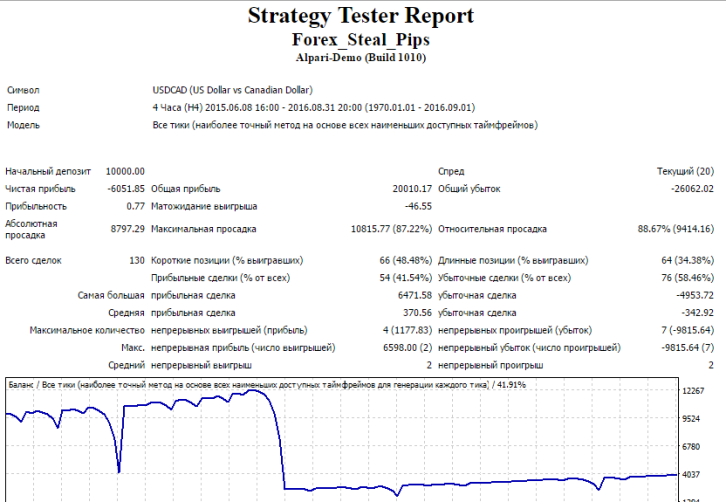Select the gross profit value 20010.17
The width and height of the screenshot is (726, 502).
pyautogui.click(x=411, y=188)
